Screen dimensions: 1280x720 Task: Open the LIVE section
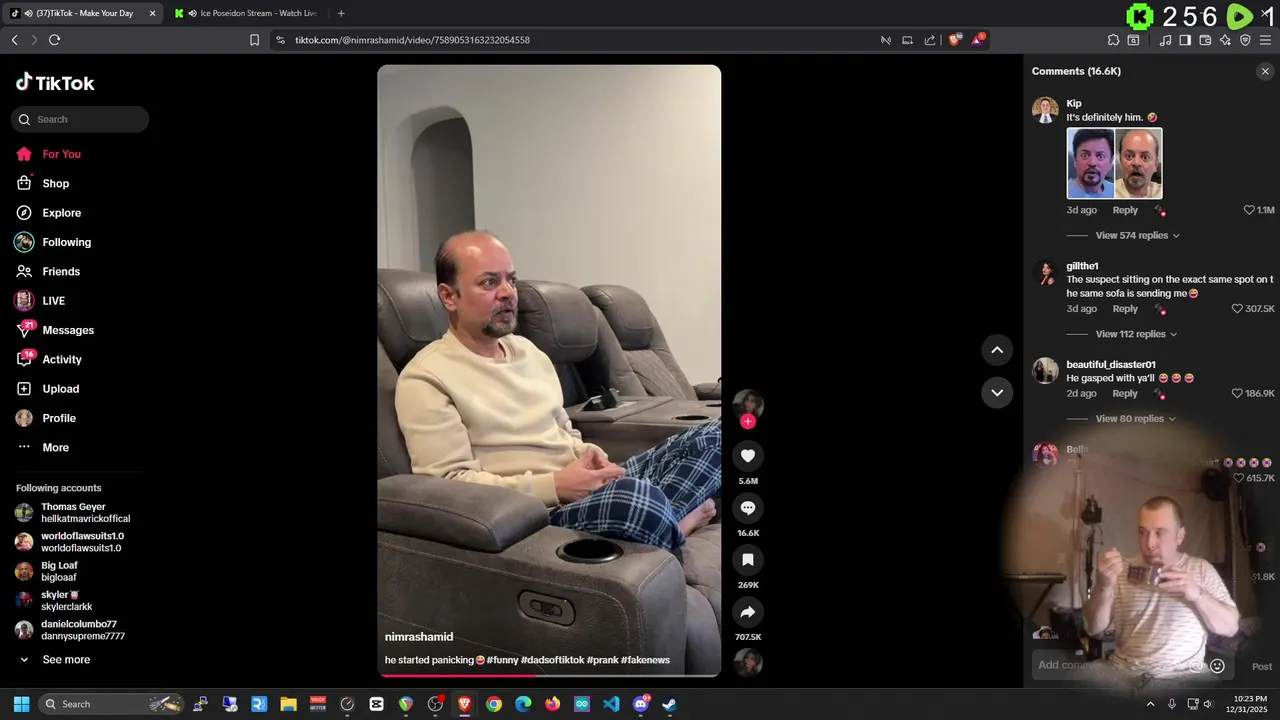(53, 301)
